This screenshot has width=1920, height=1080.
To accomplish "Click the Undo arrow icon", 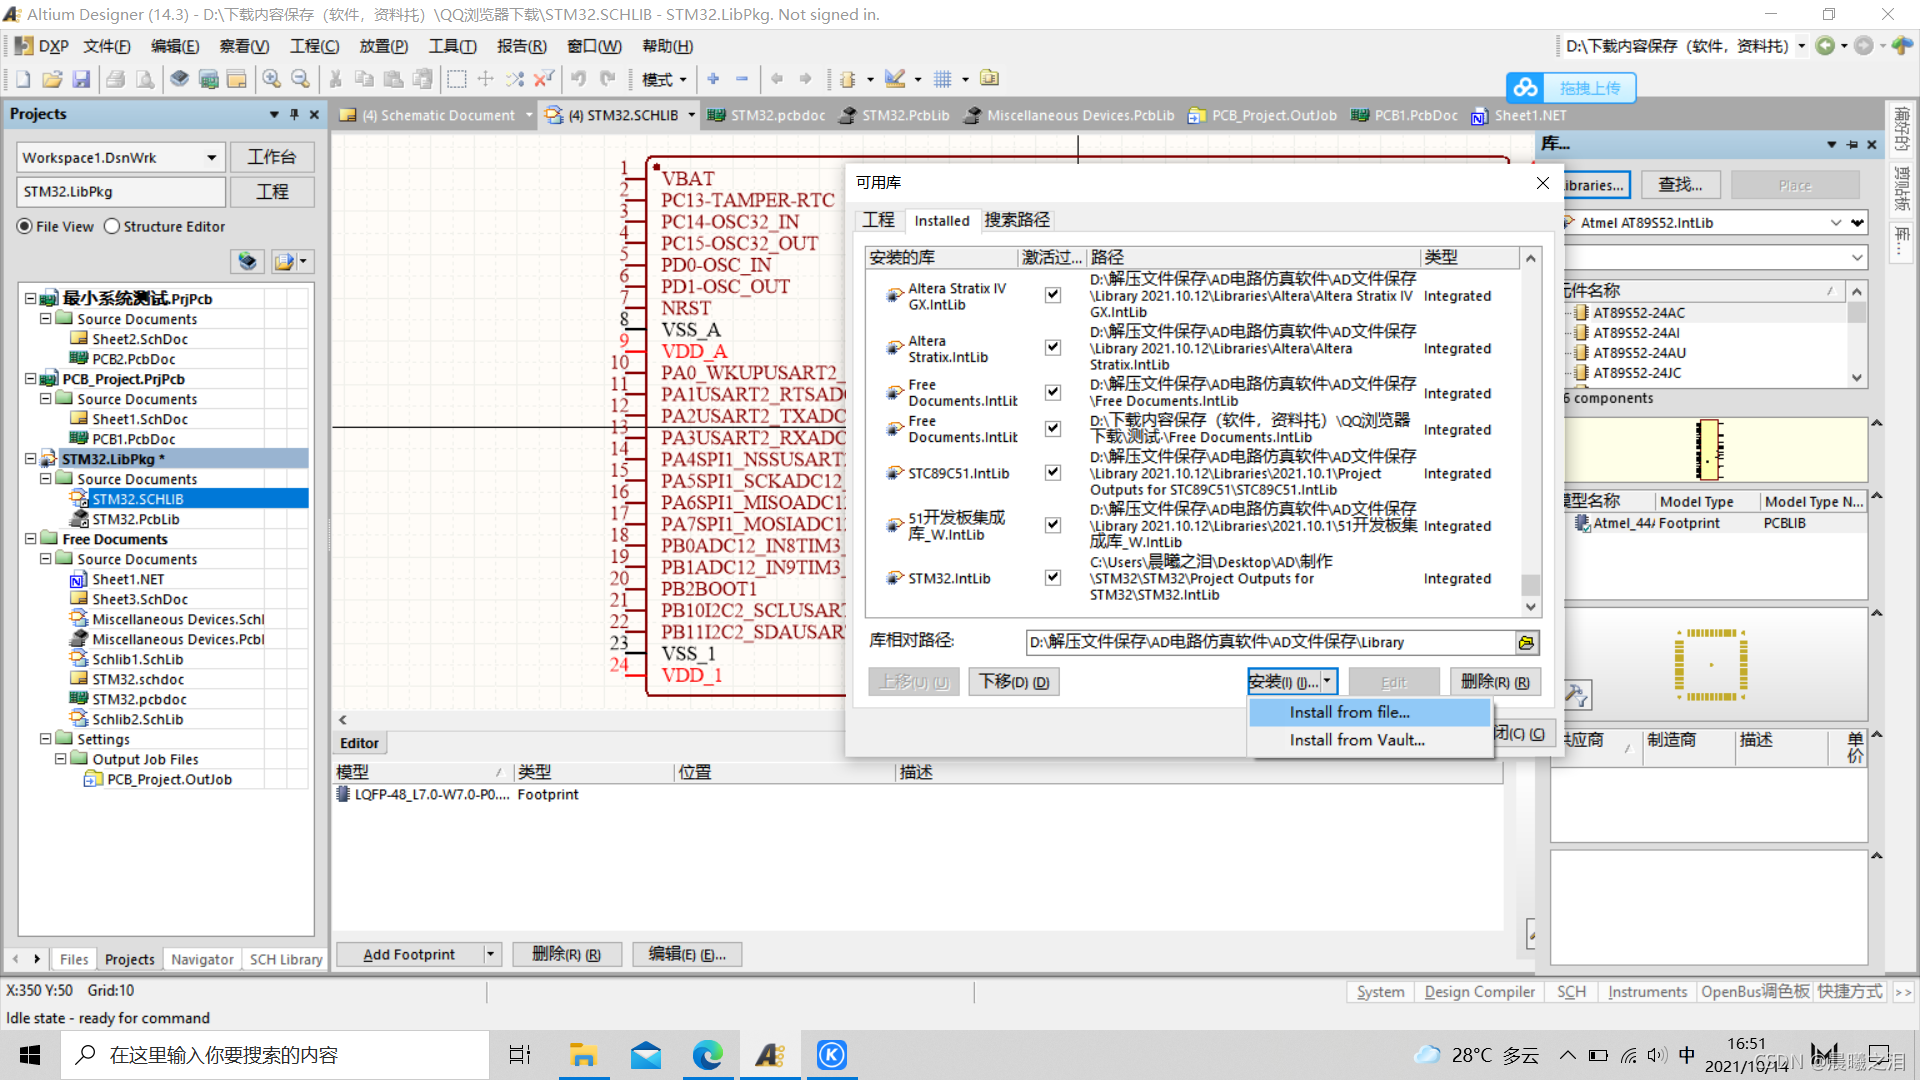I will click(x=578, y=79).
